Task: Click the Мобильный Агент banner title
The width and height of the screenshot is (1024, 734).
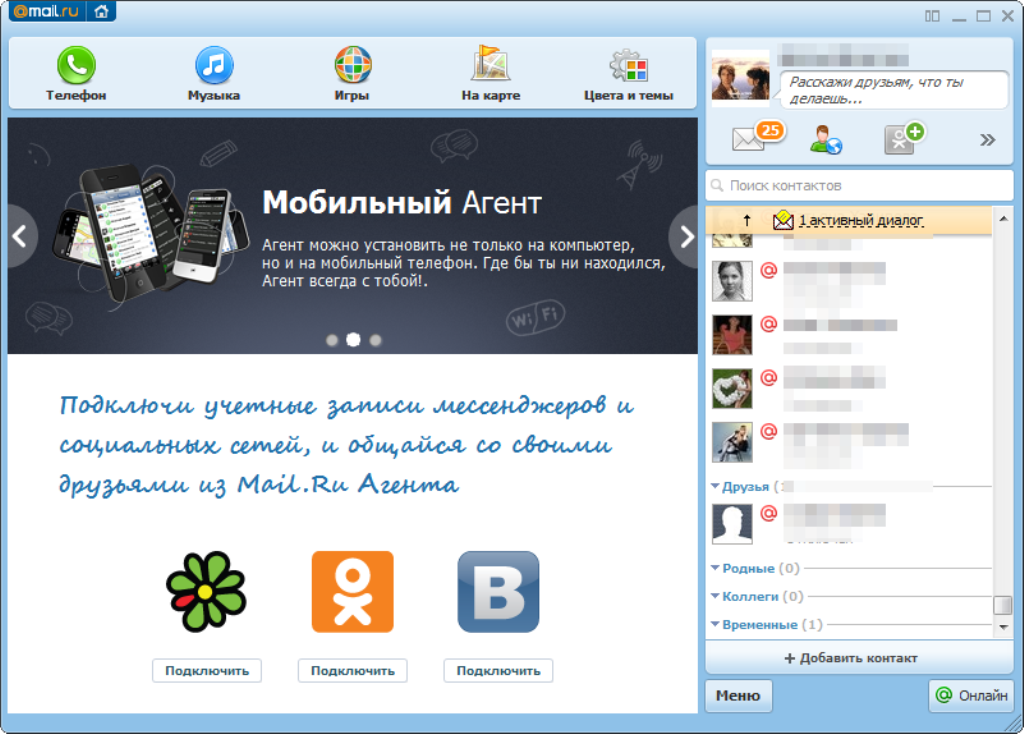Action: (402, 202)
